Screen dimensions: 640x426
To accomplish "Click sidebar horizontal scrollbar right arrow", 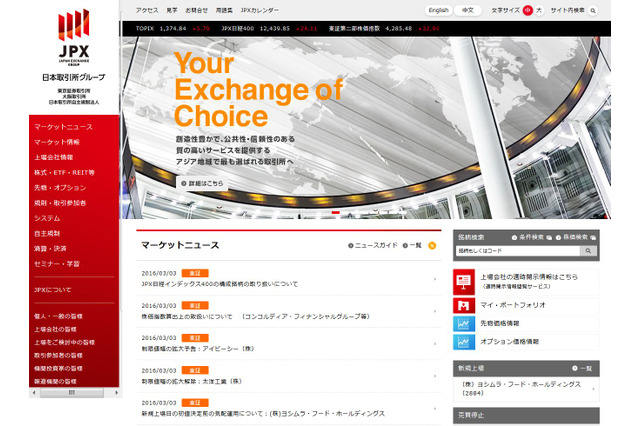I will tap(116, 393).
